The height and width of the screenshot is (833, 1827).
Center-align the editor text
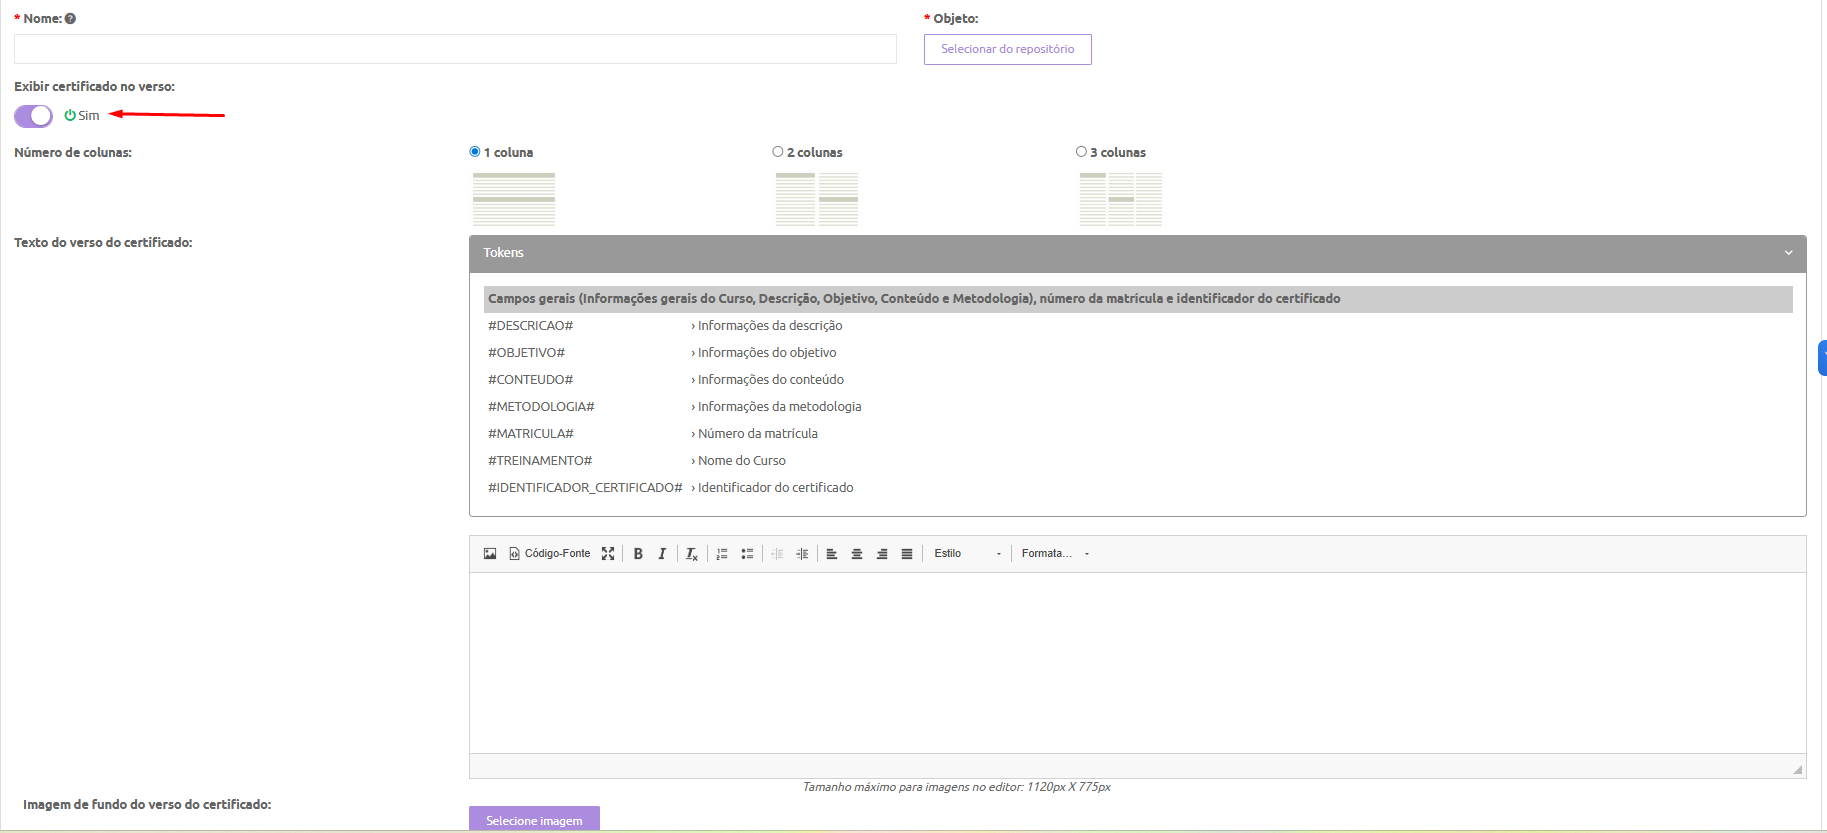pyautogui.click(x=857, y=554)
